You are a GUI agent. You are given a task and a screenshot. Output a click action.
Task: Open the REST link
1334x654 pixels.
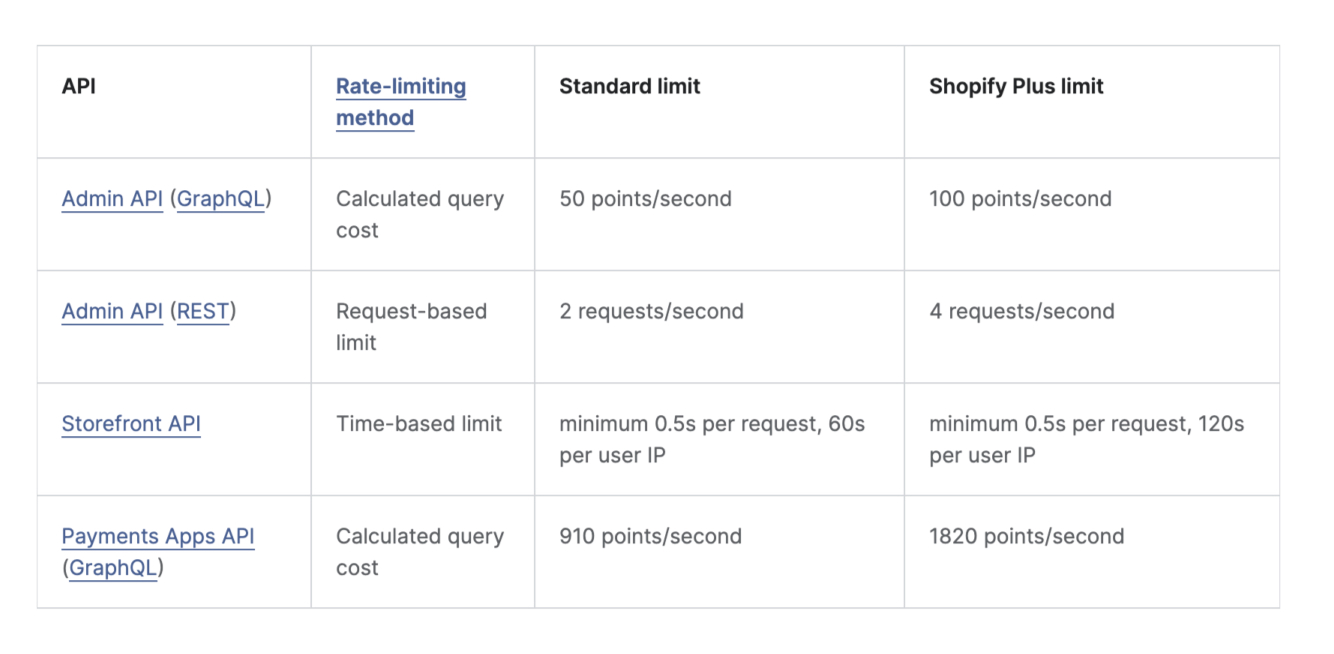coord(203,311)
